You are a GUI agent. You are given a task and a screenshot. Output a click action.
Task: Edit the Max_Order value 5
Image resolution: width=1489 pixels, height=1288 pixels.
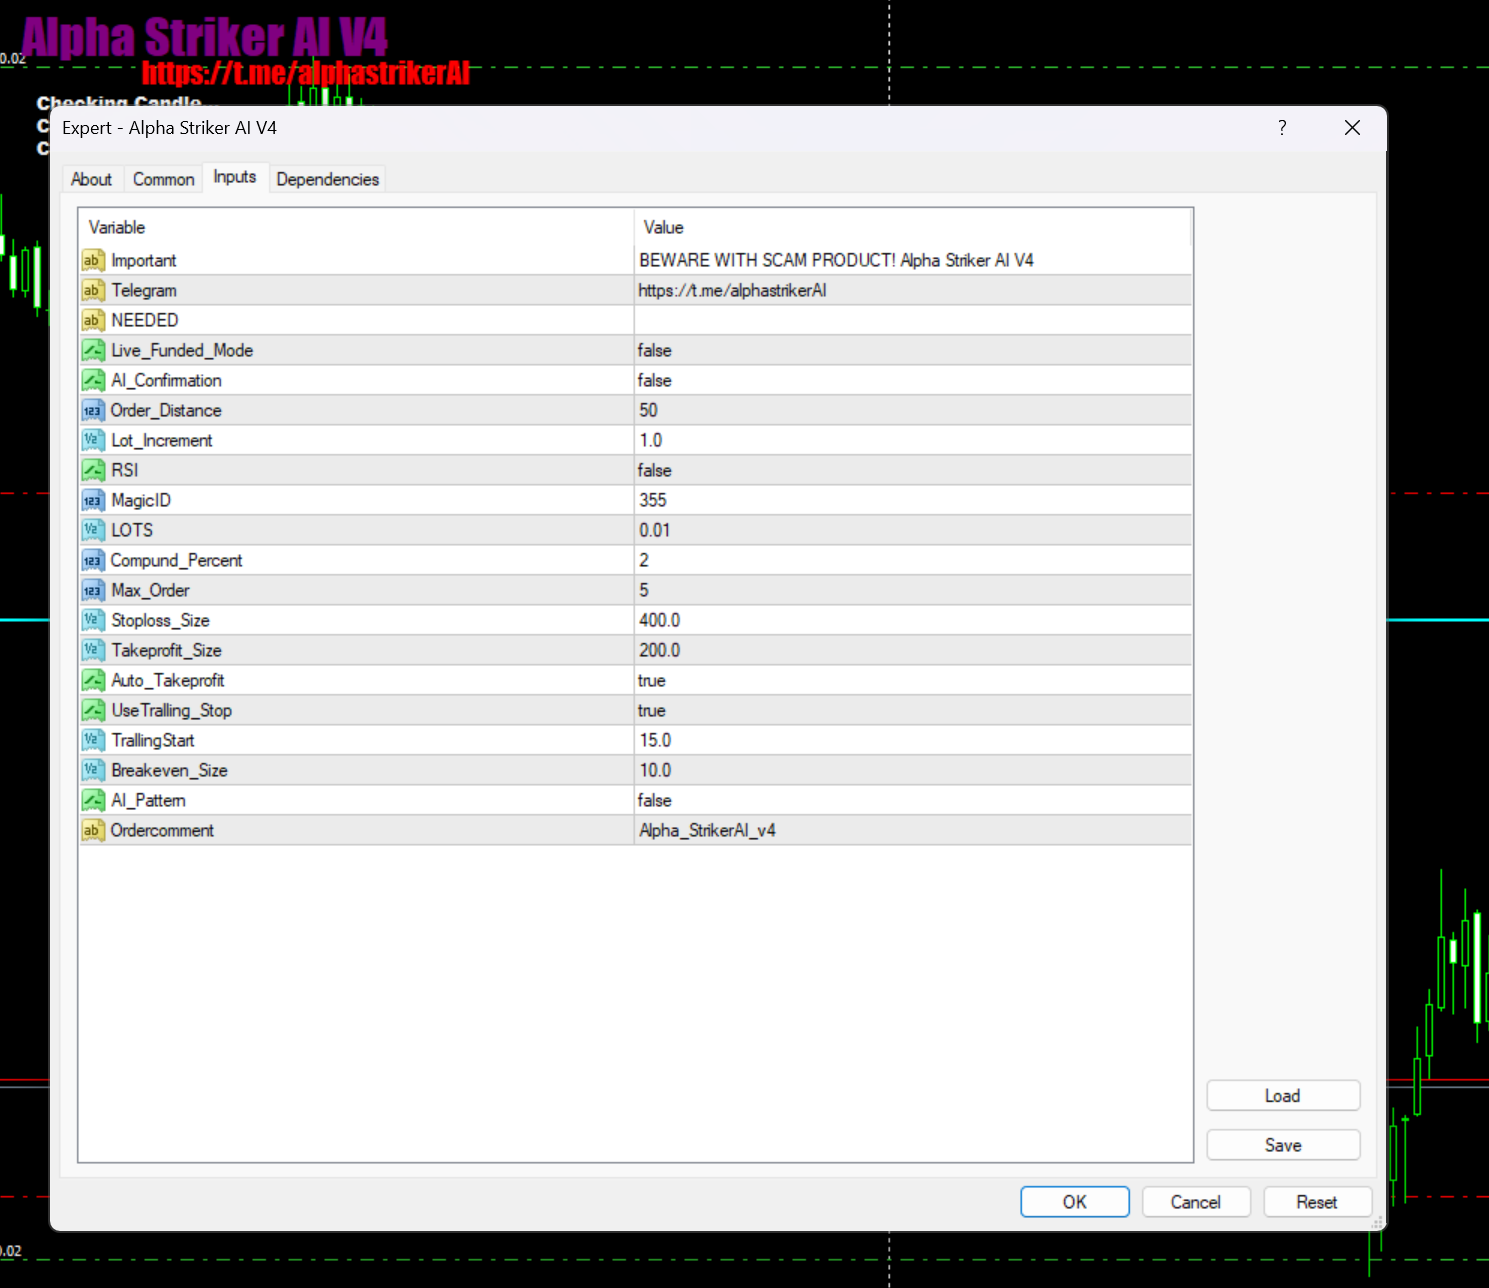click(913, 590)
